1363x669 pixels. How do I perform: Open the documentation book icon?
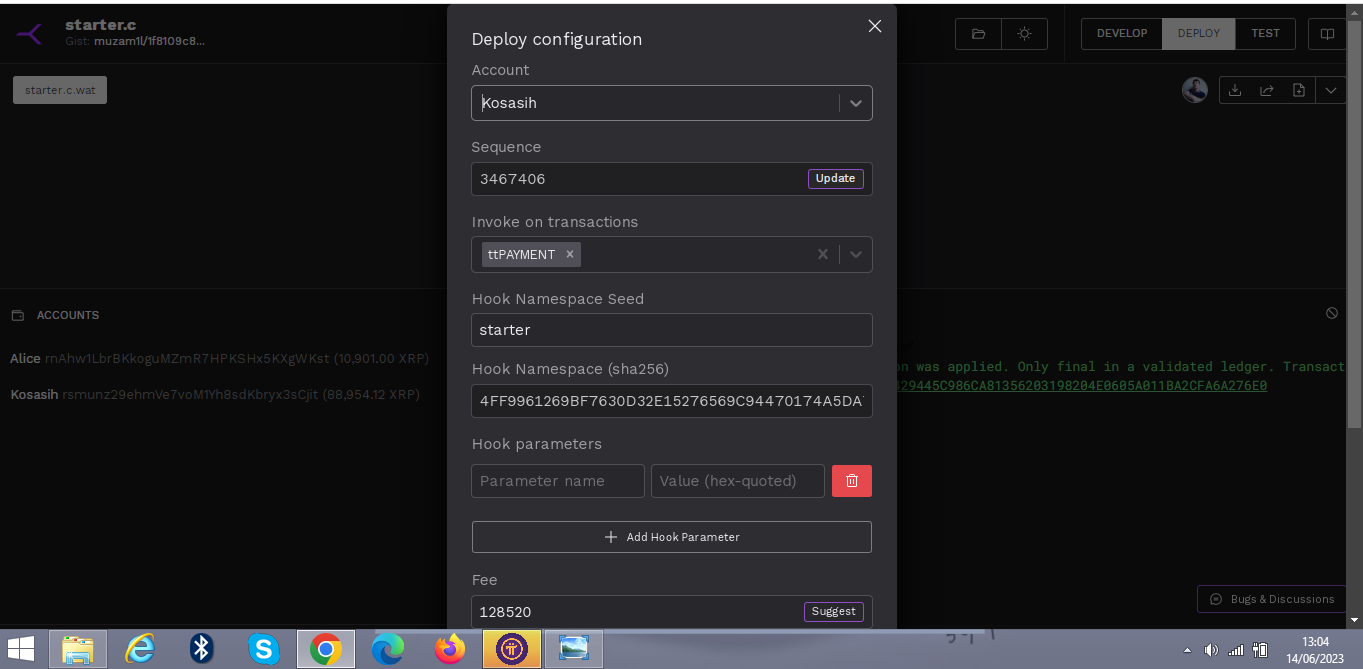pos(1328,34)
